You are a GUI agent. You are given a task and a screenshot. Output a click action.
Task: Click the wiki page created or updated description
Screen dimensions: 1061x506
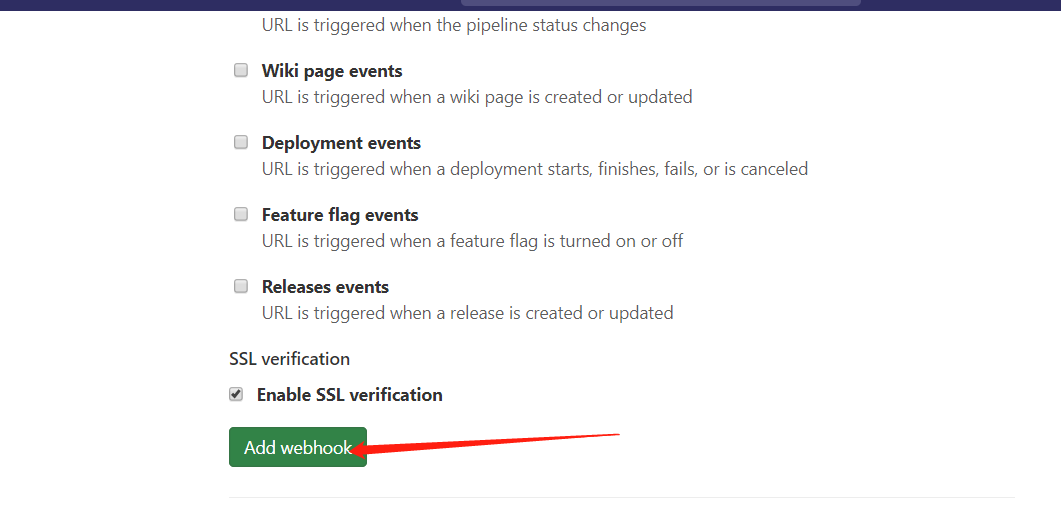coord(477,97)
